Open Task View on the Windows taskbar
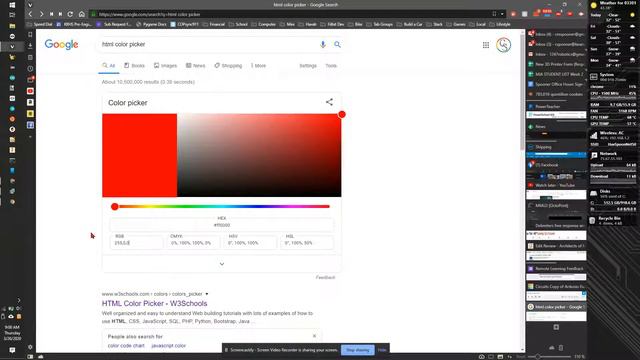 click(12, 15)
